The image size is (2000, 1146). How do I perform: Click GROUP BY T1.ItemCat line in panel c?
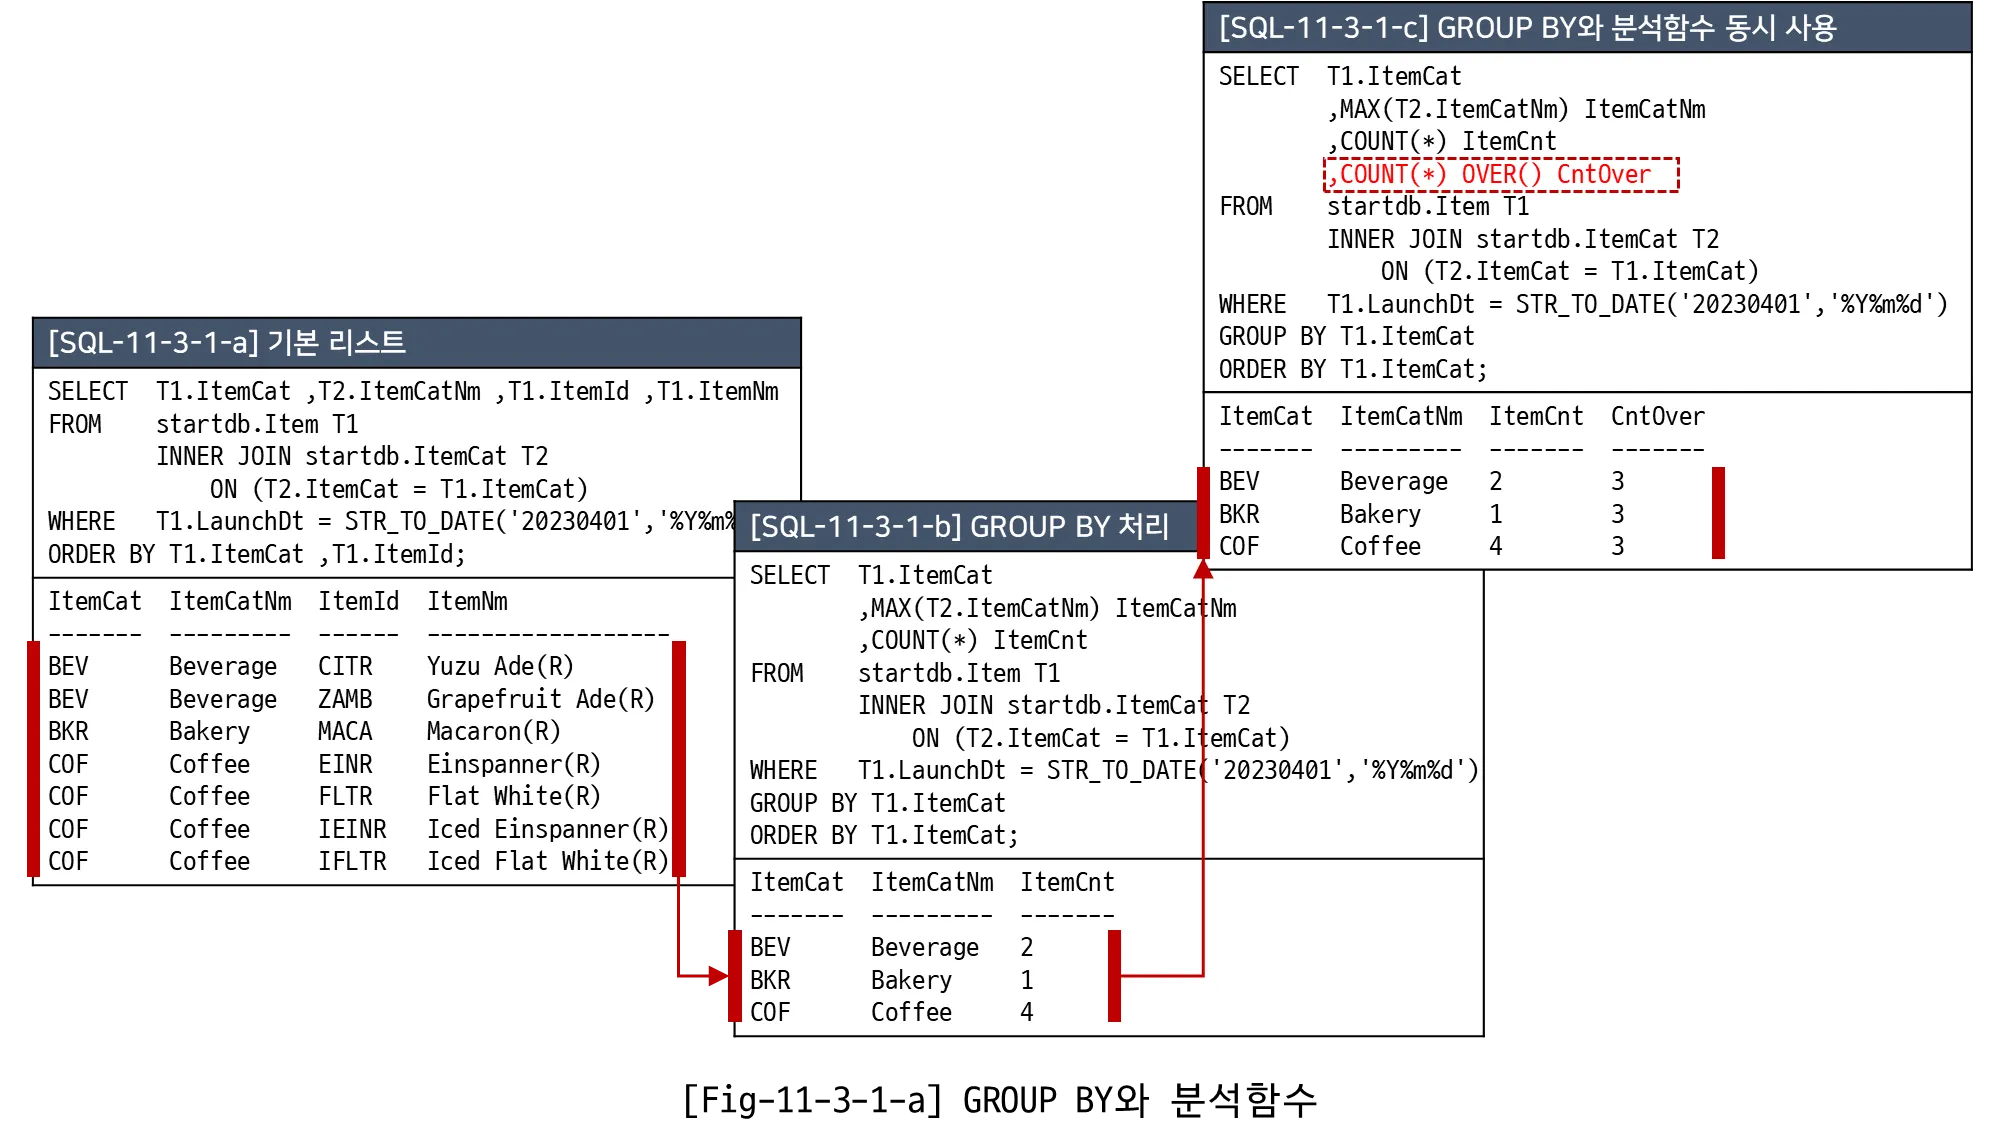(1346, 337)
